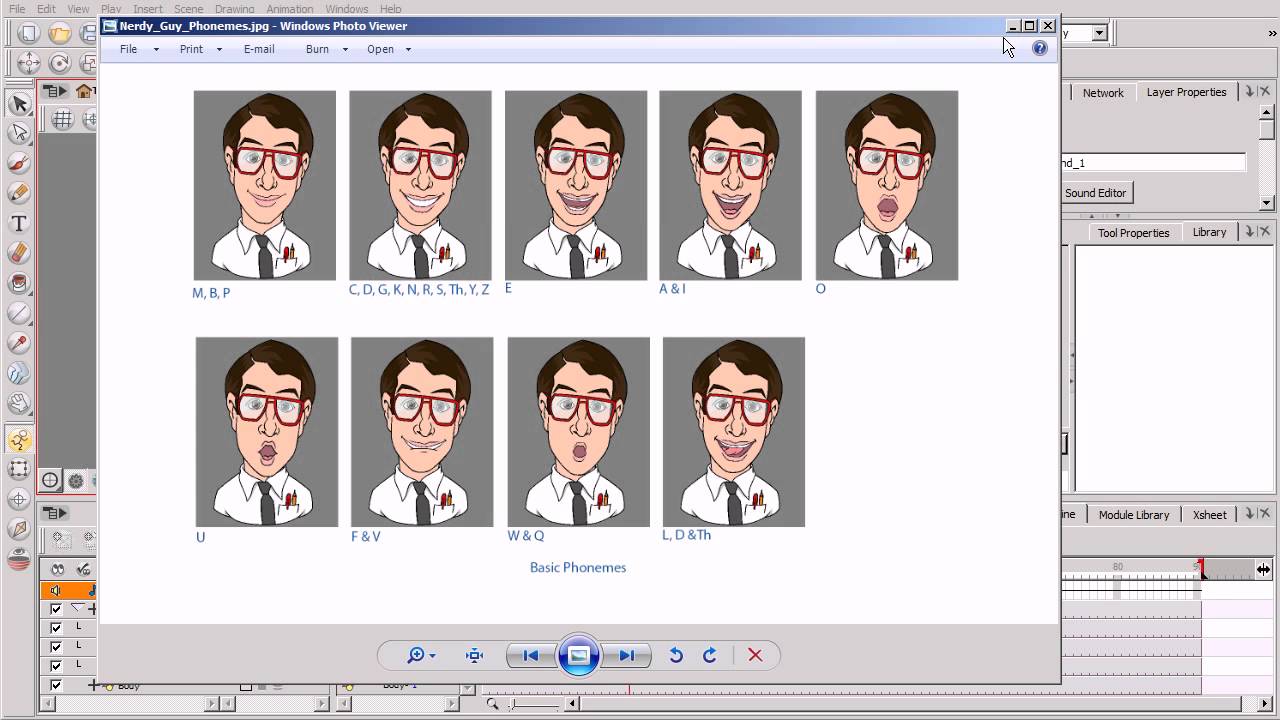
Task: Select the Hand grab tool
Action: pos(19,403)
